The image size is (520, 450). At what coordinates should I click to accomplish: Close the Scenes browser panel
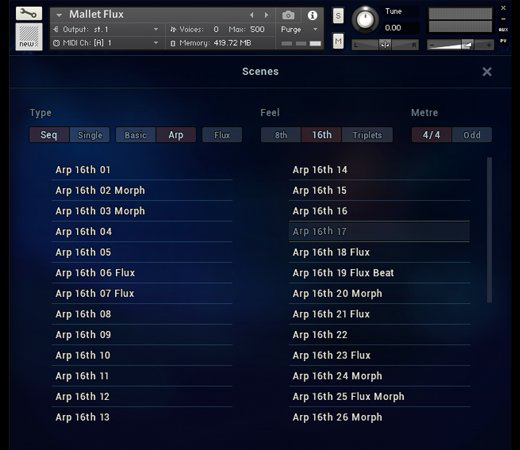tap(487, 72)
